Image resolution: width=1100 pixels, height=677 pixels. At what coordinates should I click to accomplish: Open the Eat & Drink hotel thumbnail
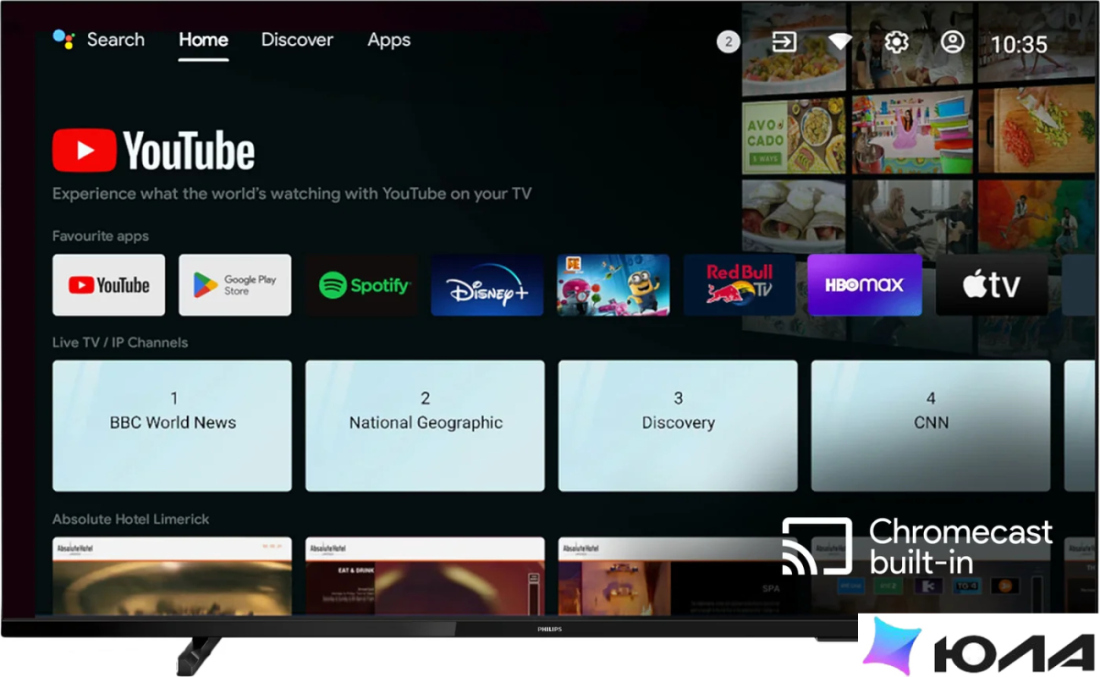click(x=425, y=576)
